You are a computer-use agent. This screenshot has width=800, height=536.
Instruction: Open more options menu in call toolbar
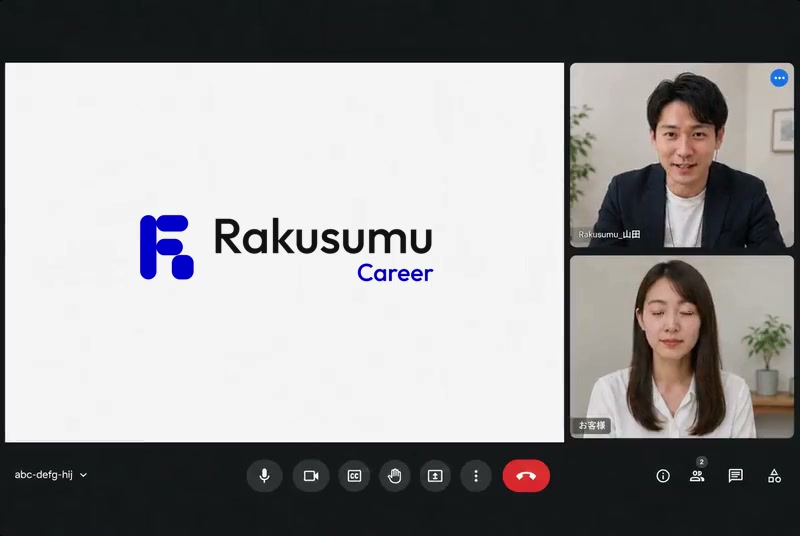[476, 476]
